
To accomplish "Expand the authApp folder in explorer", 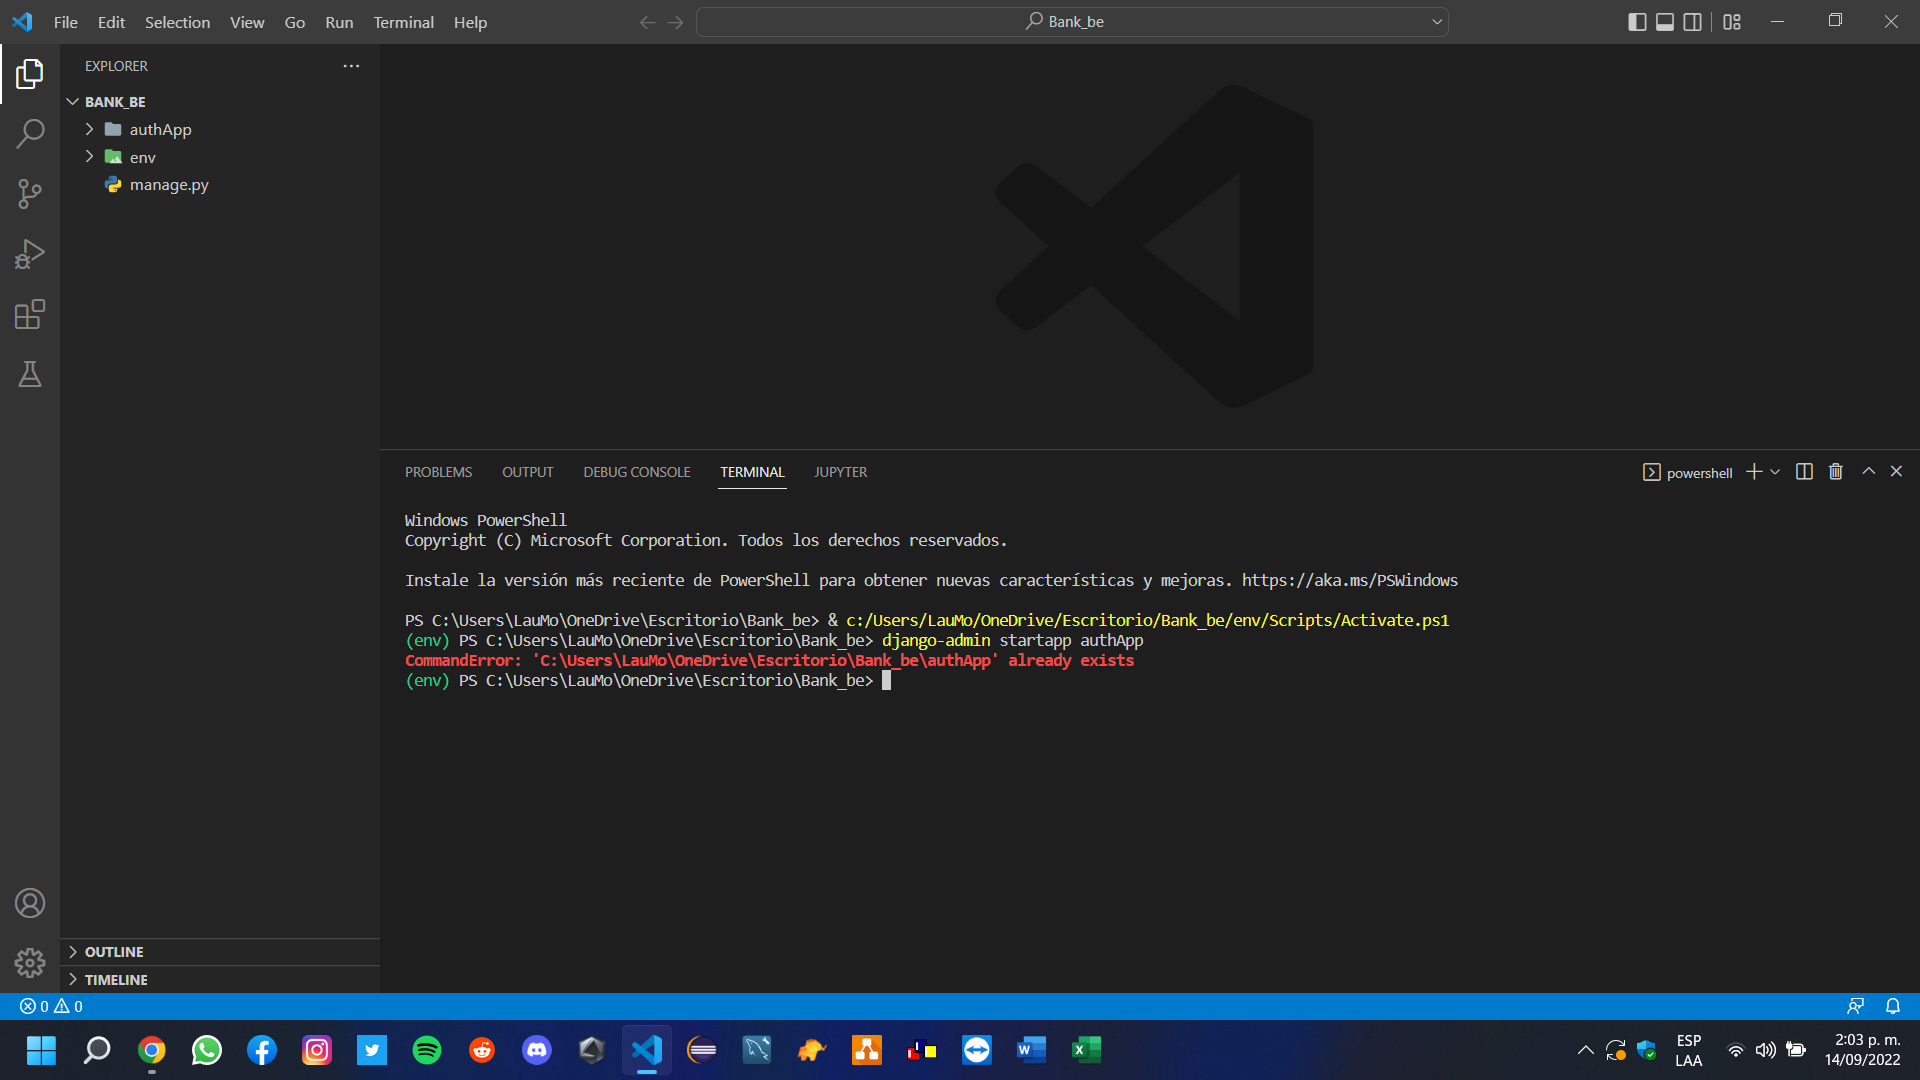I will click(90, 129).
